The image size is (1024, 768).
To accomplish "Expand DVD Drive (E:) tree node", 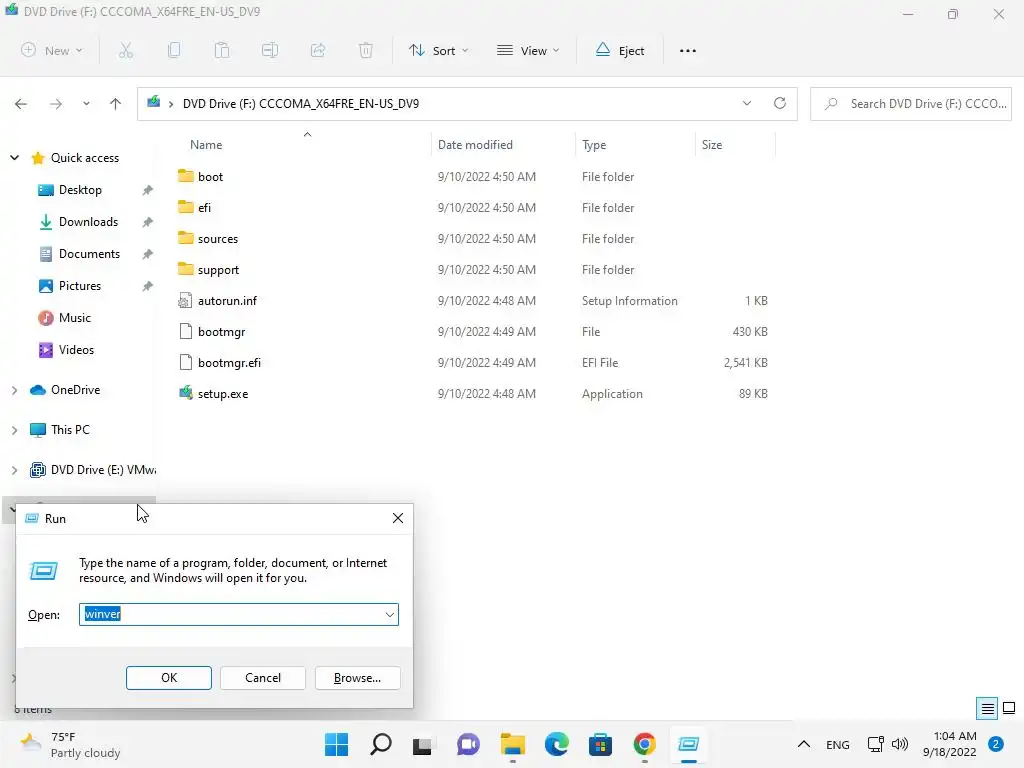I will tap(14, 470).
